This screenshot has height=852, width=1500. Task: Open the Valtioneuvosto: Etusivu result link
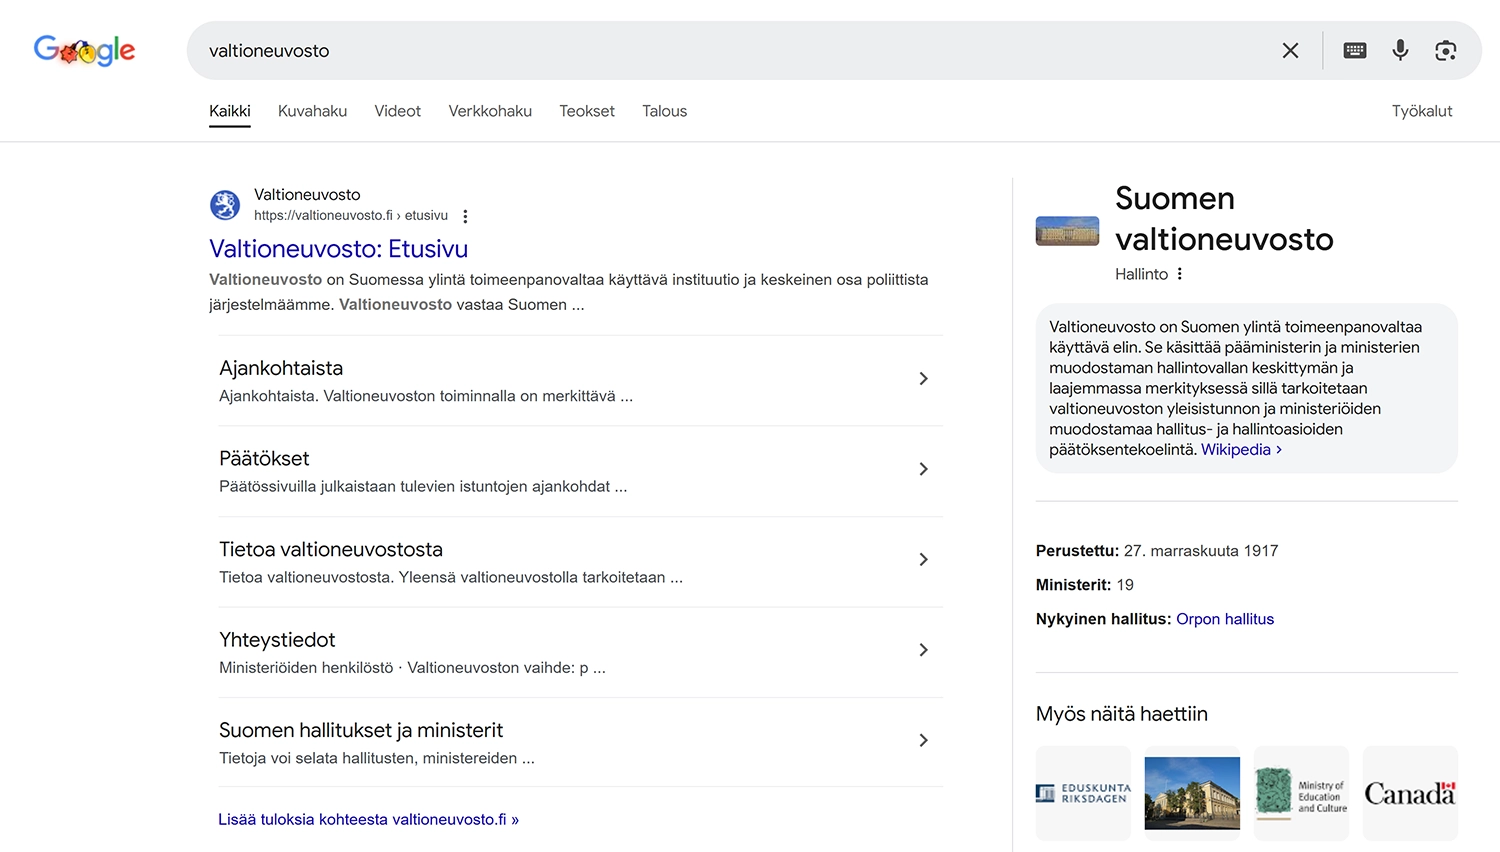(338, 248)
